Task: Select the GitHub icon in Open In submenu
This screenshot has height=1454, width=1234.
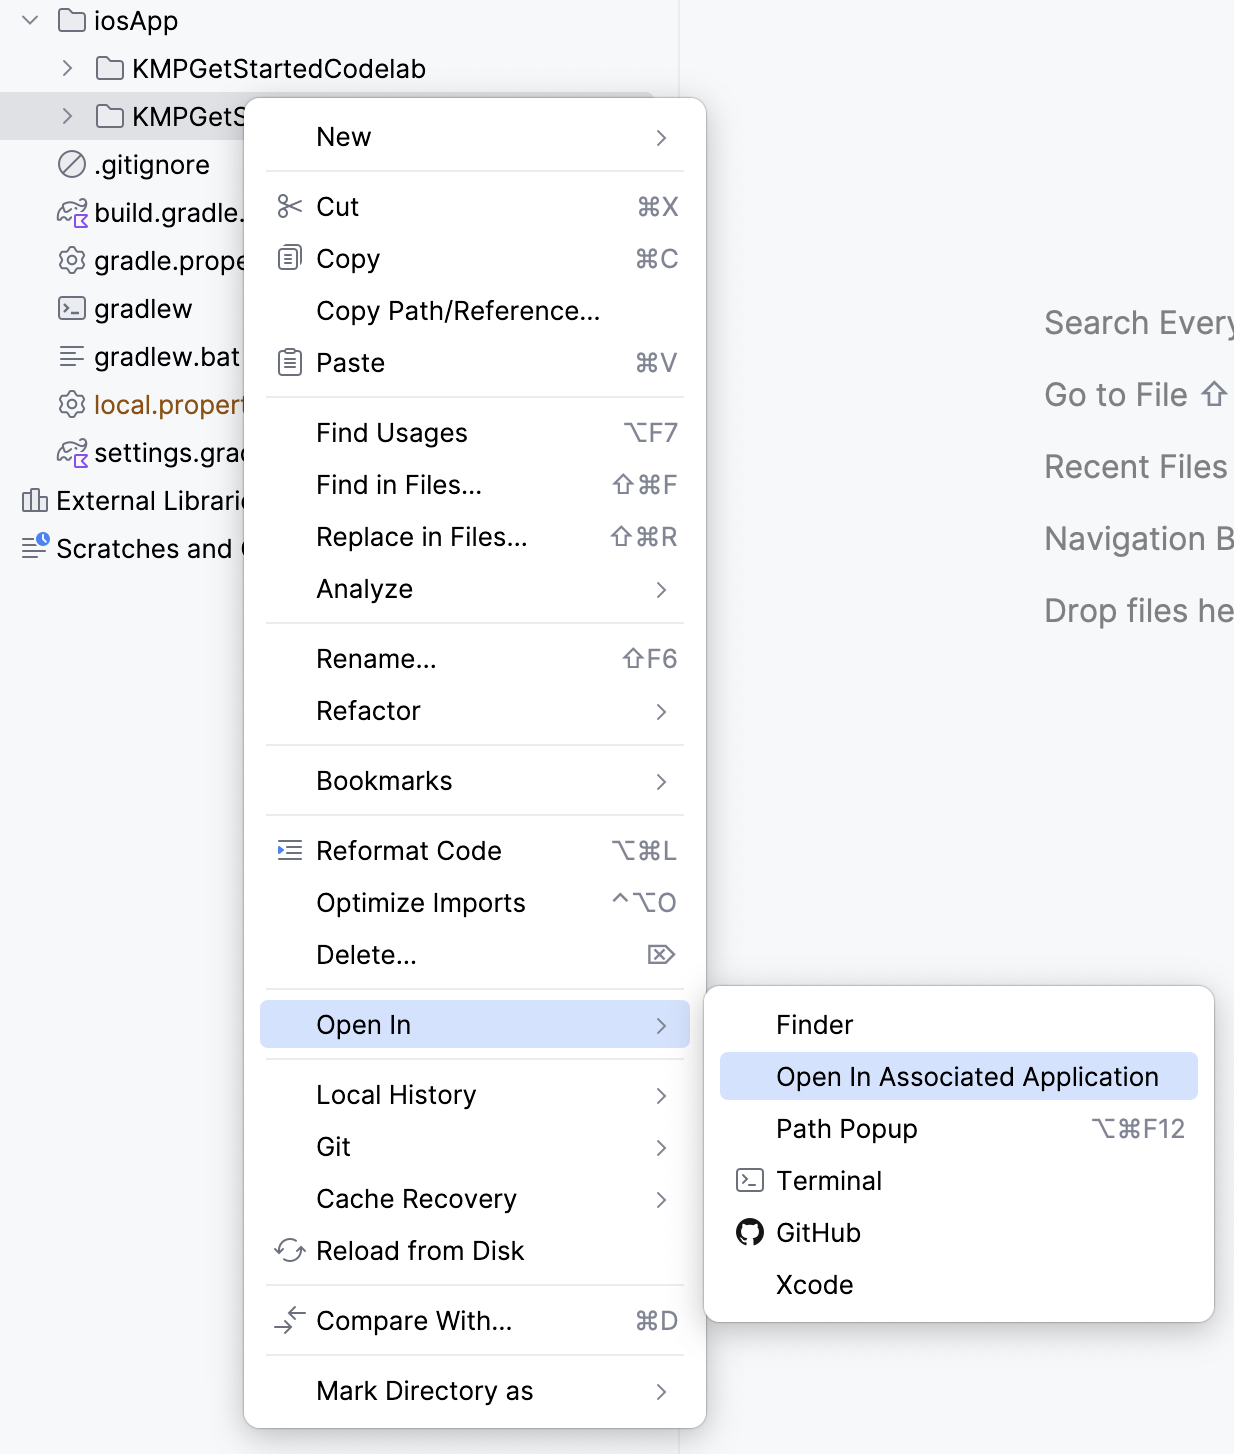Action: (749, 1232)
